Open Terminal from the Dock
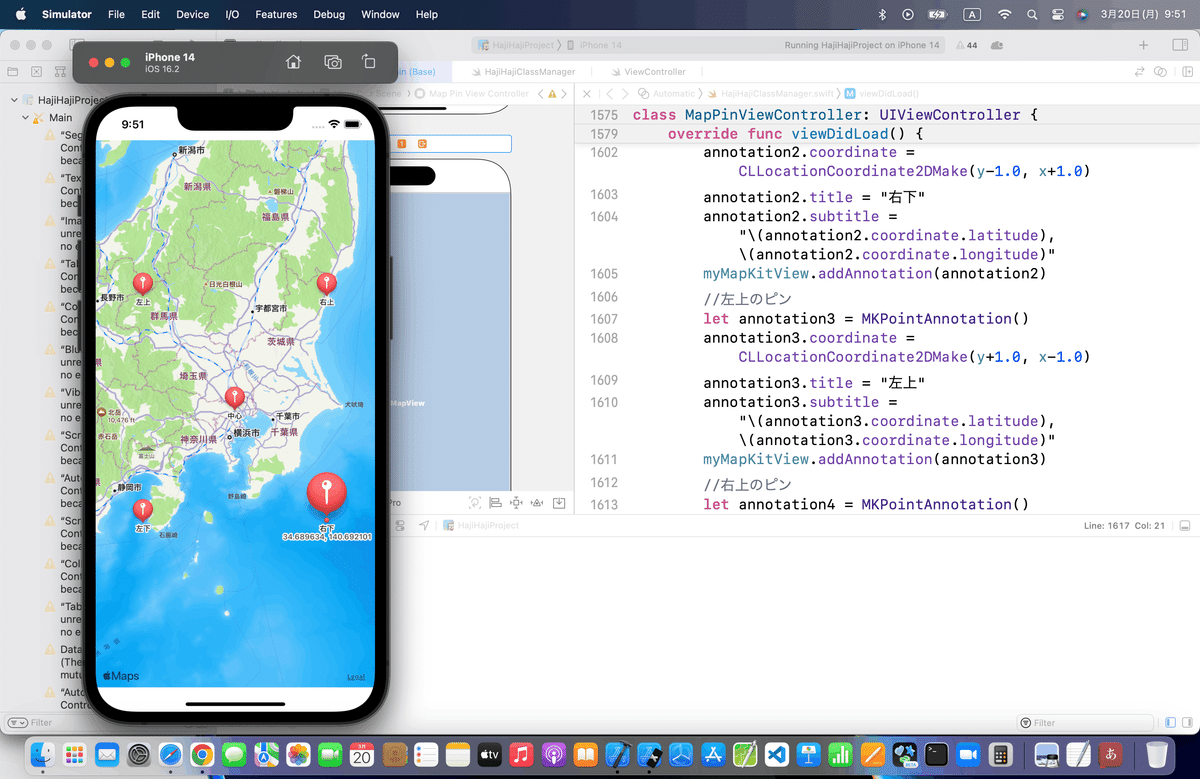The image size is (1200, 779). (936, 754)
